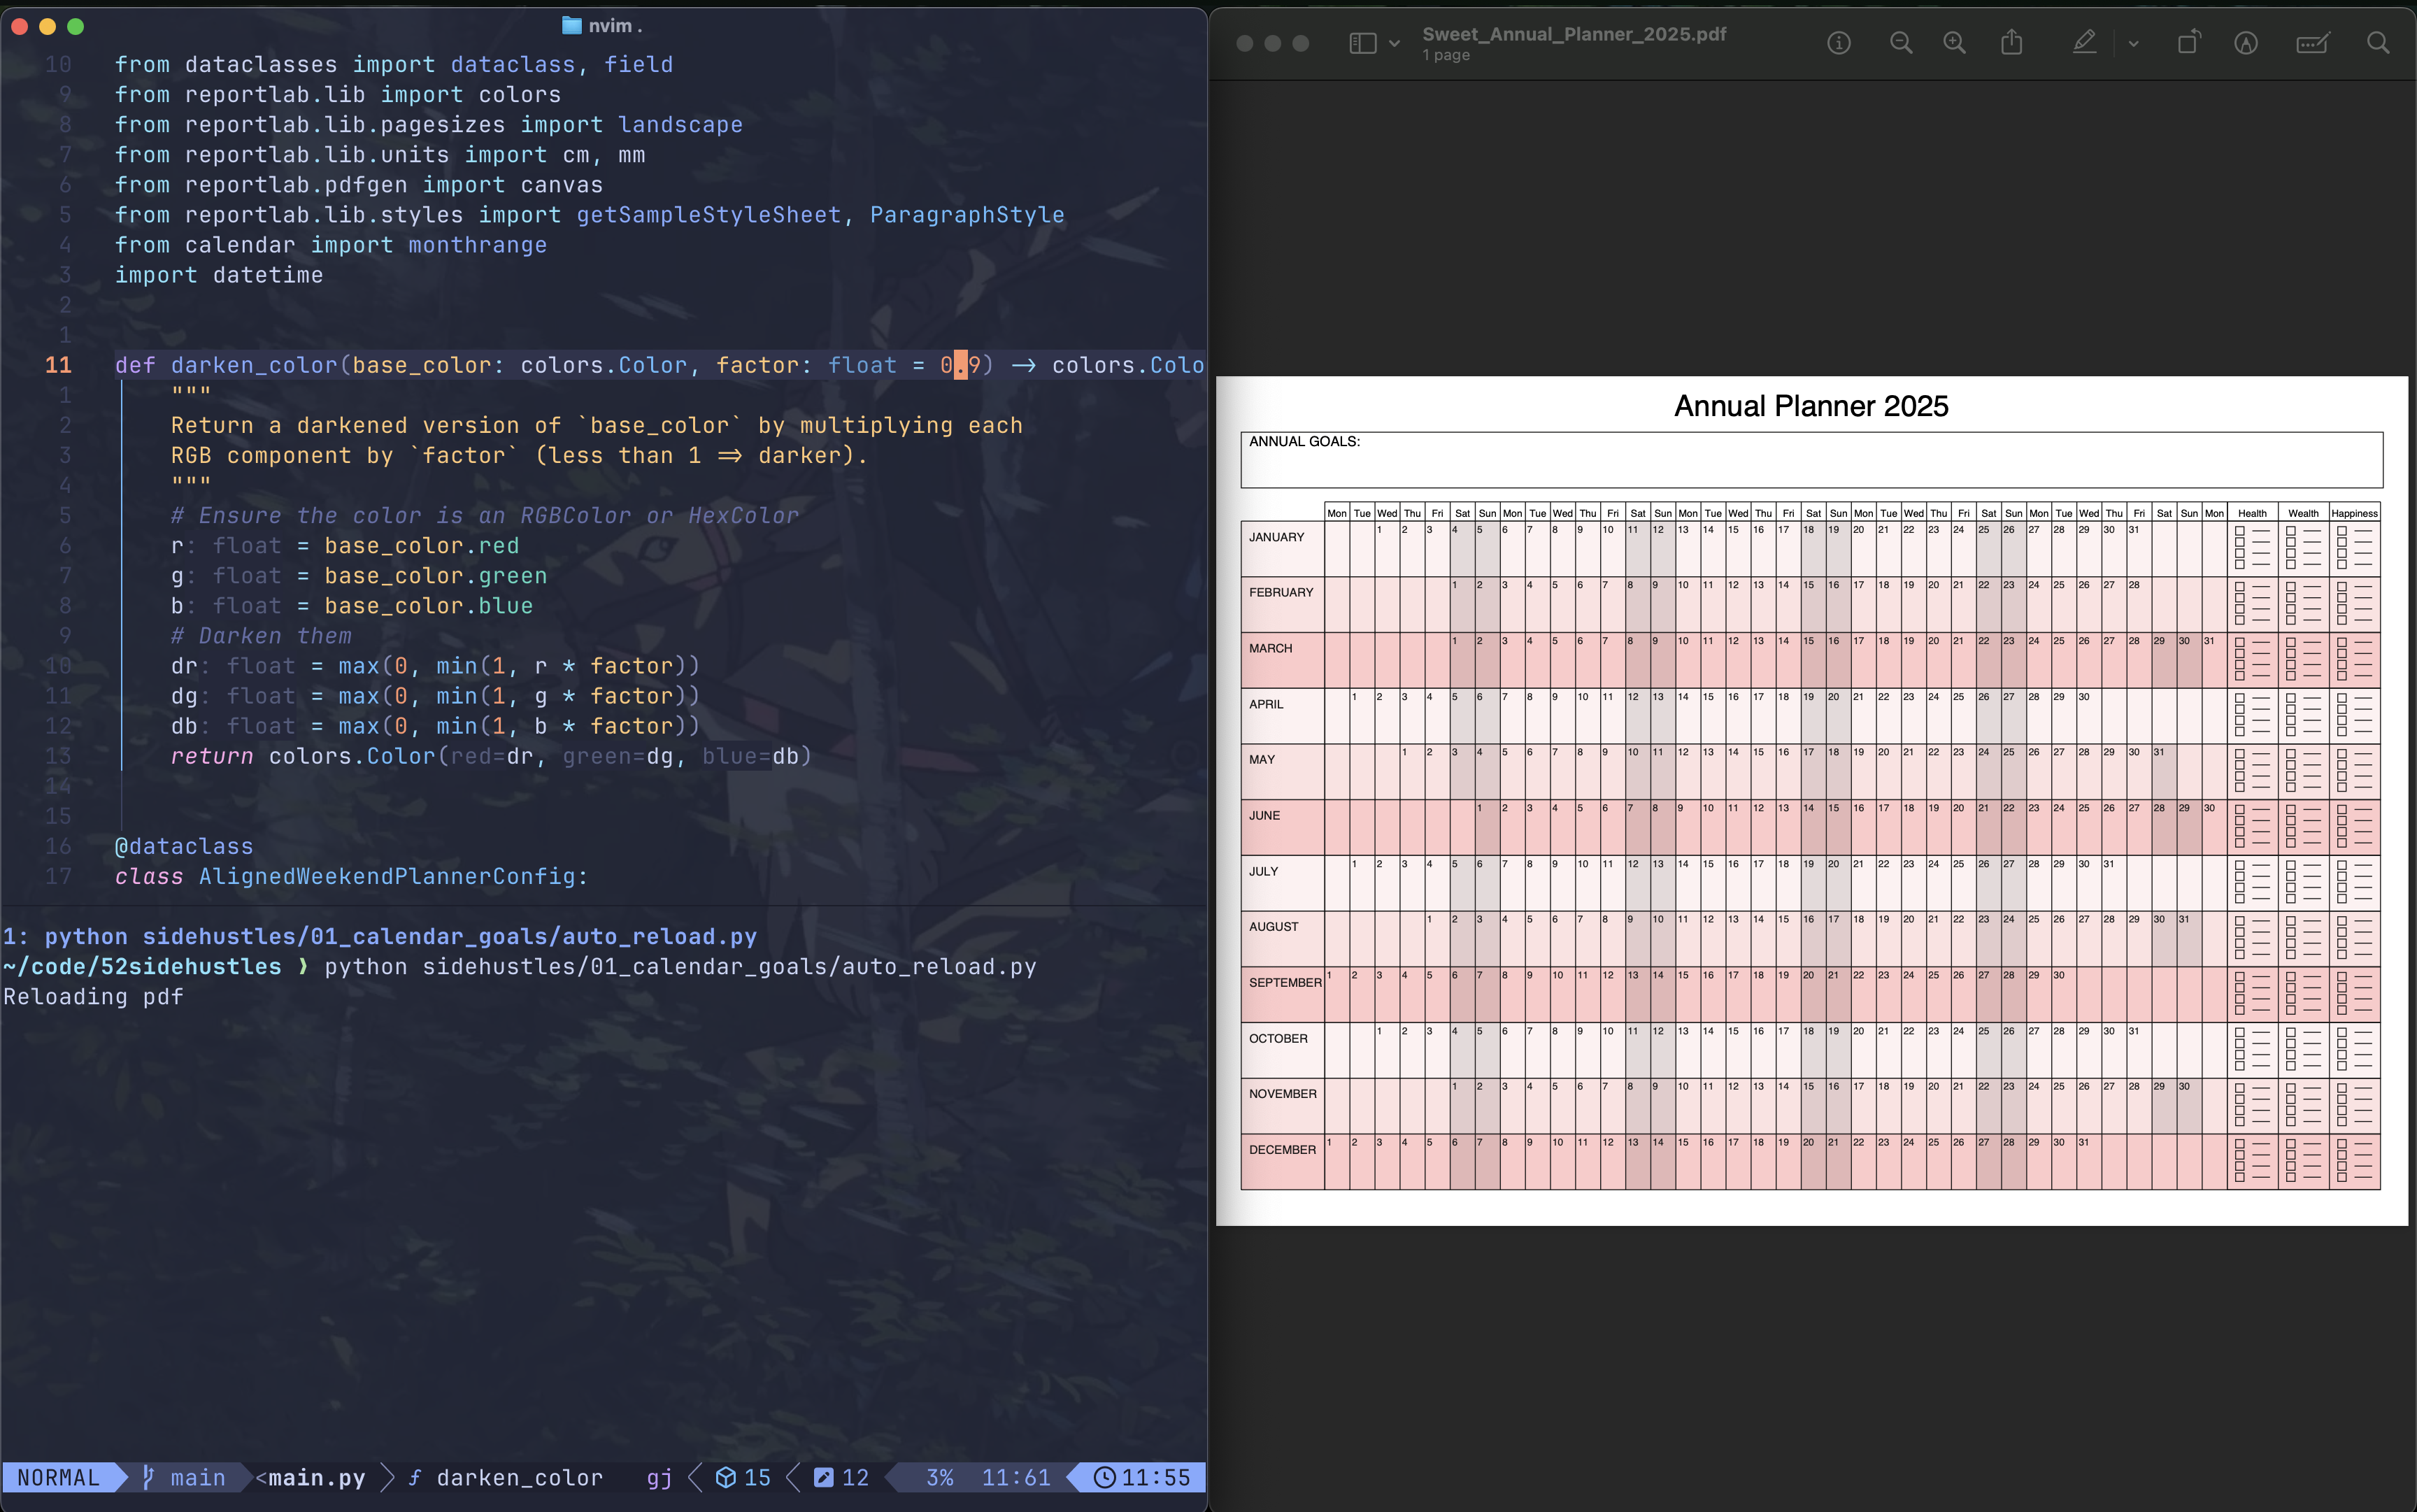Screen dimensions: 2417x1512
Task: Check first Happiness checkbox in APRIL row
Action: 2342,698
